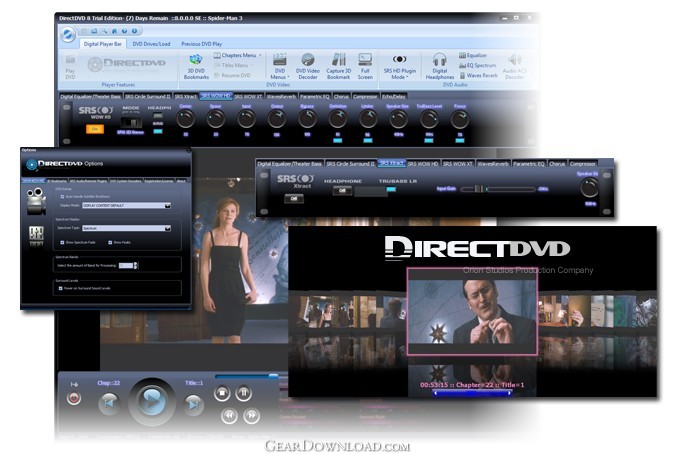675x454 pixels.
Task: Open About tab in Options dialog
Action: click(181, 181)
